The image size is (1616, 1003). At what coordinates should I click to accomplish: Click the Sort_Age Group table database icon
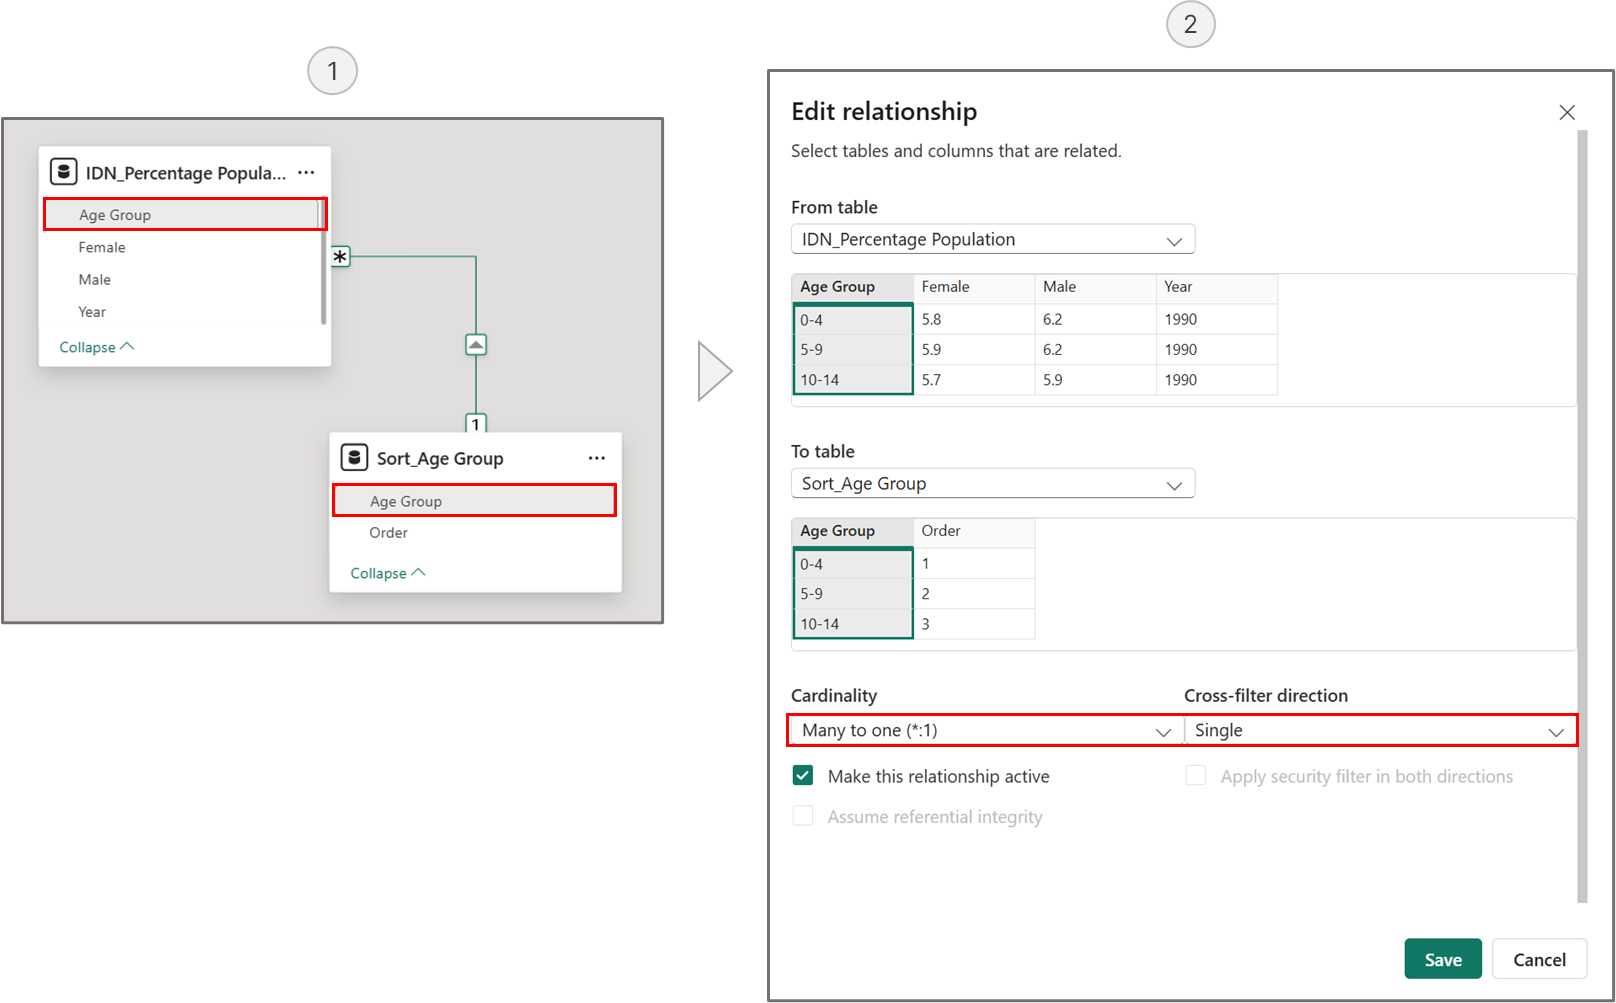(x=354, y=458)
